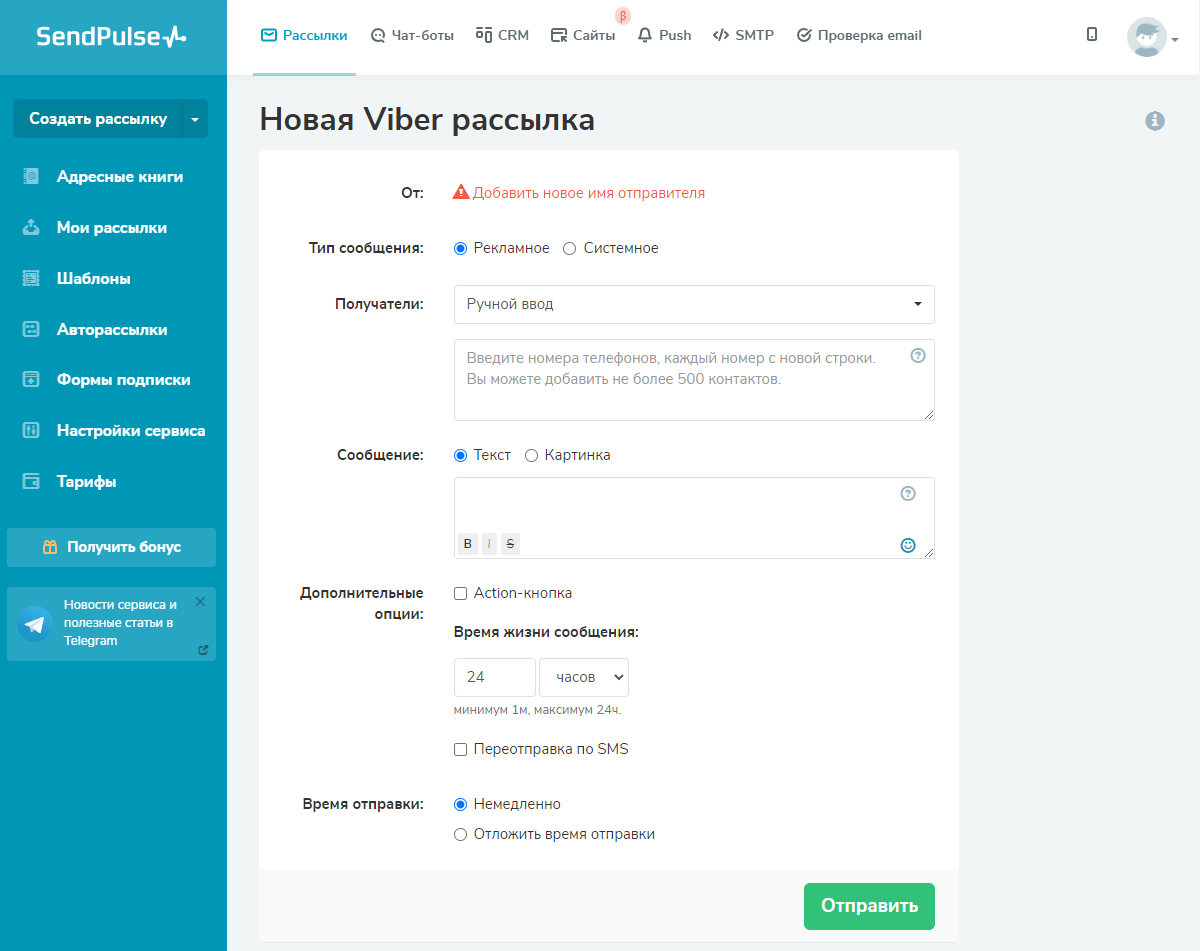Click the help icon in recipients textarea
The image size is (1200, 951).
pyautogui.click(x=918, y=355)
